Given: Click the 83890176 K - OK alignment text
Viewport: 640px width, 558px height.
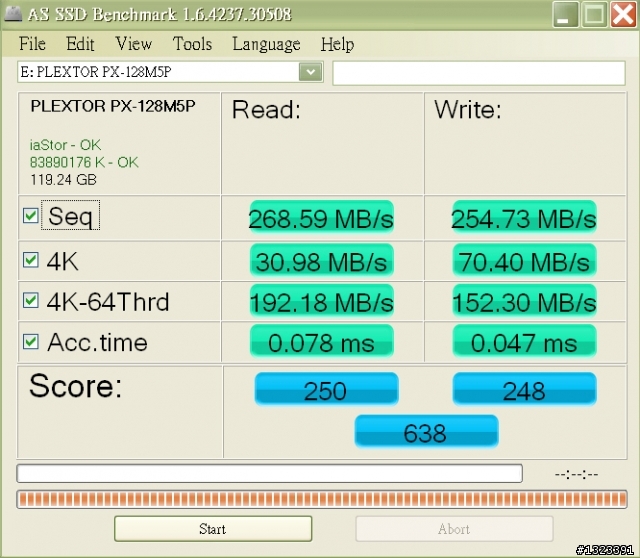Looking at the screenshot, I should (84, 162).
